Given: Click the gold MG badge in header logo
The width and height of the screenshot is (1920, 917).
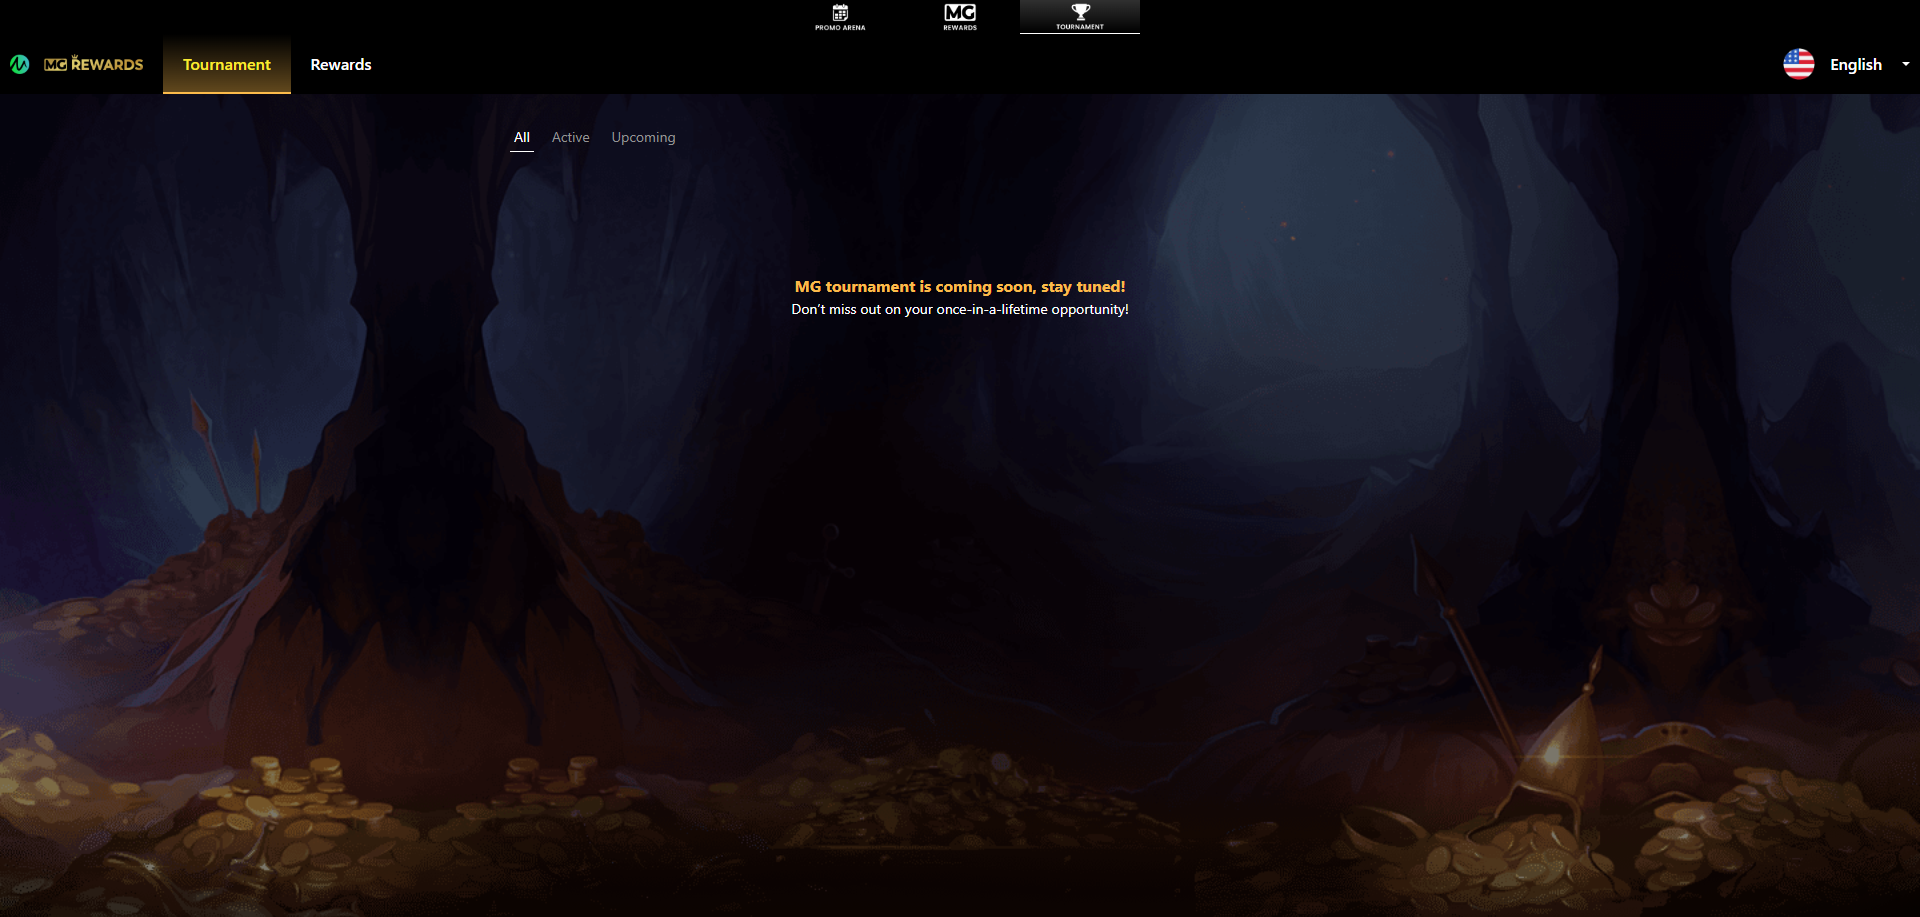Looking at the screenshot, I should 55,65.
